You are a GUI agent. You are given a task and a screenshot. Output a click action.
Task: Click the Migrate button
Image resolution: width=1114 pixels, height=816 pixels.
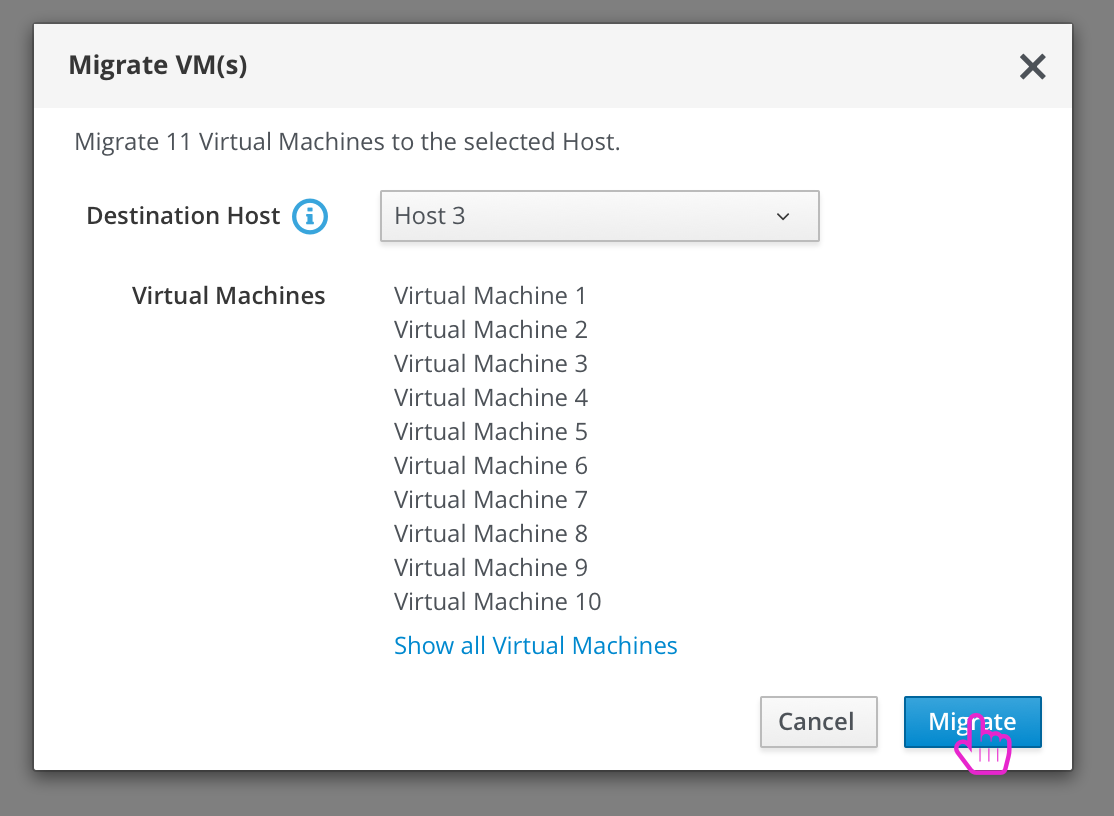(x=973, y=722)
